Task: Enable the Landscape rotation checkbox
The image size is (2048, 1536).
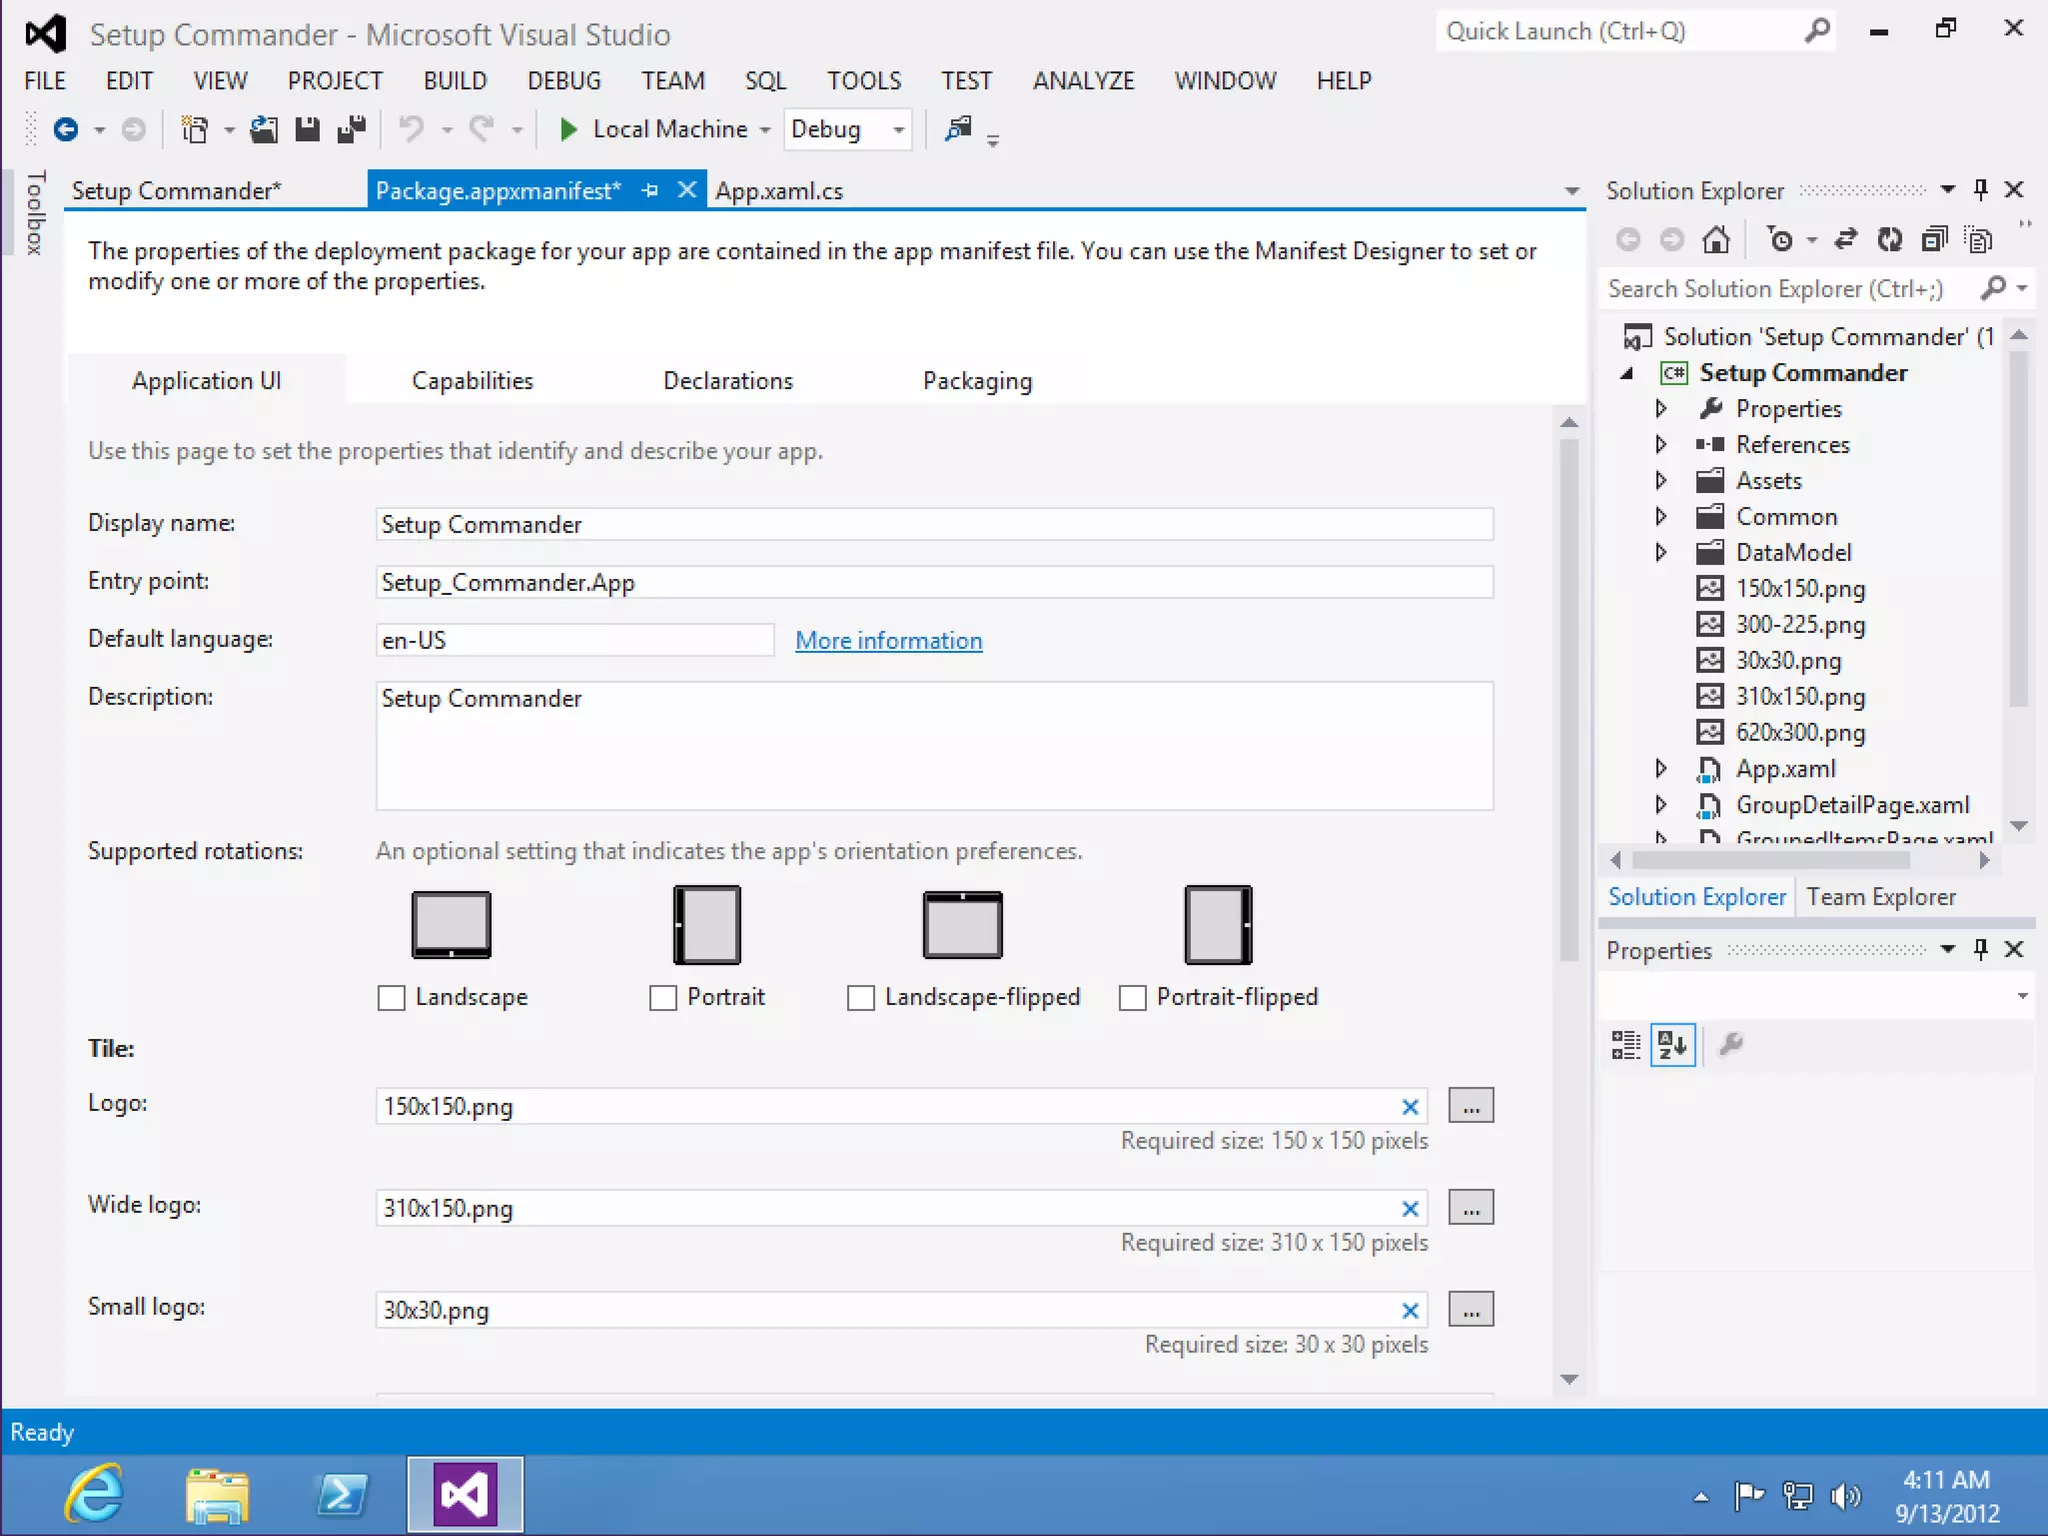Action: pos(391,998)
